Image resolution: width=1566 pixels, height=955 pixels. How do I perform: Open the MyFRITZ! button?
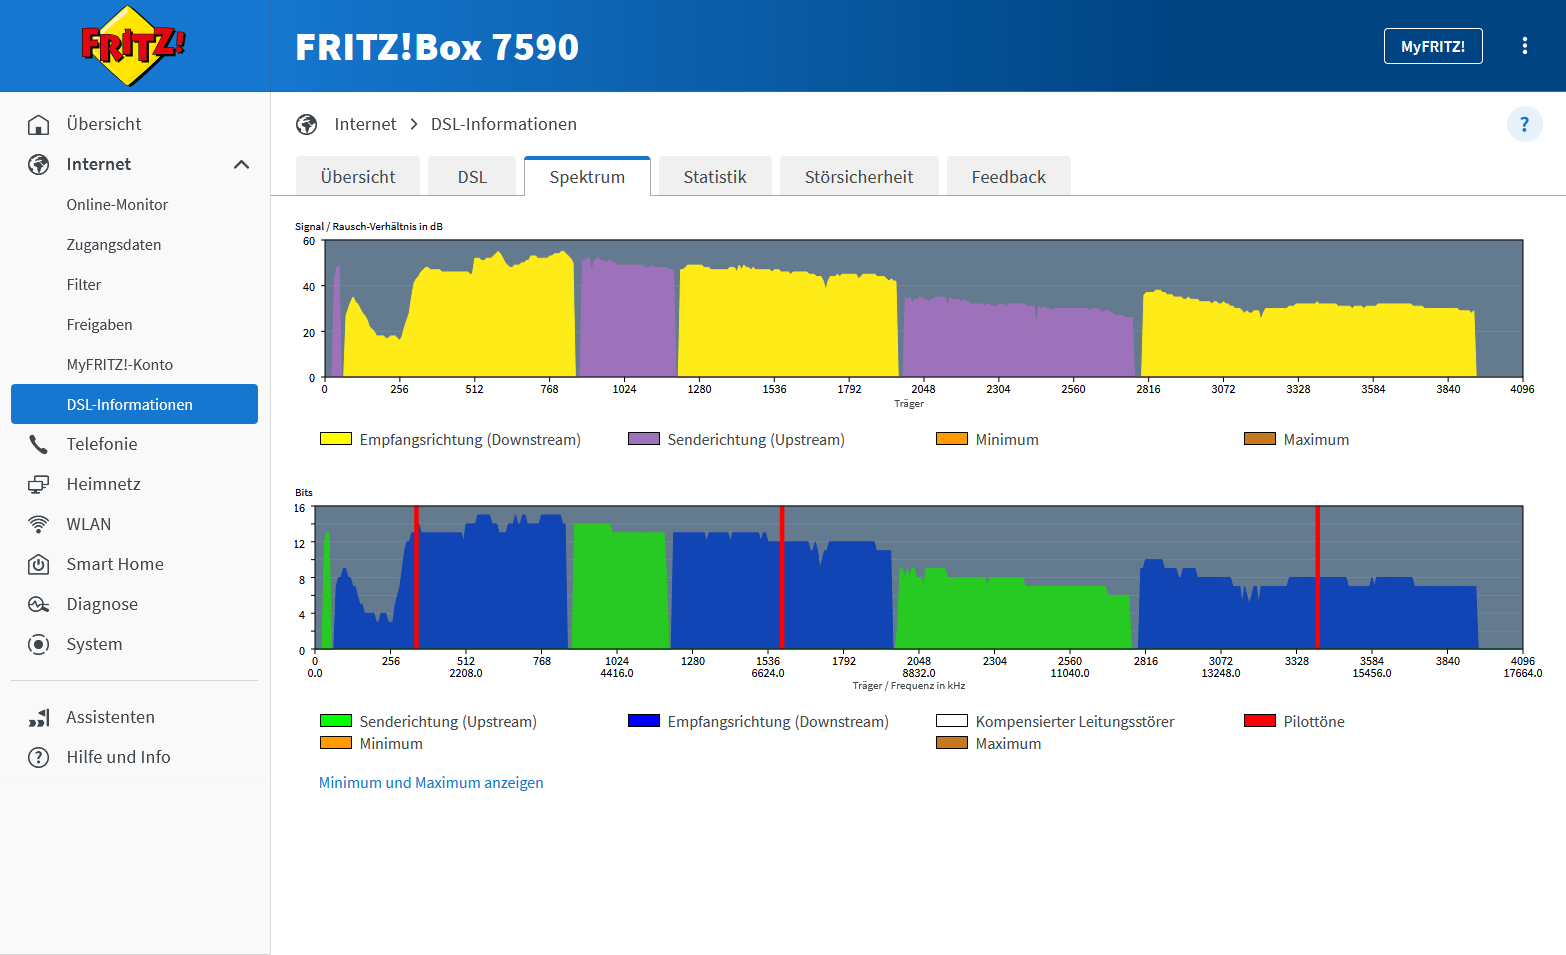pos(1432,46)
